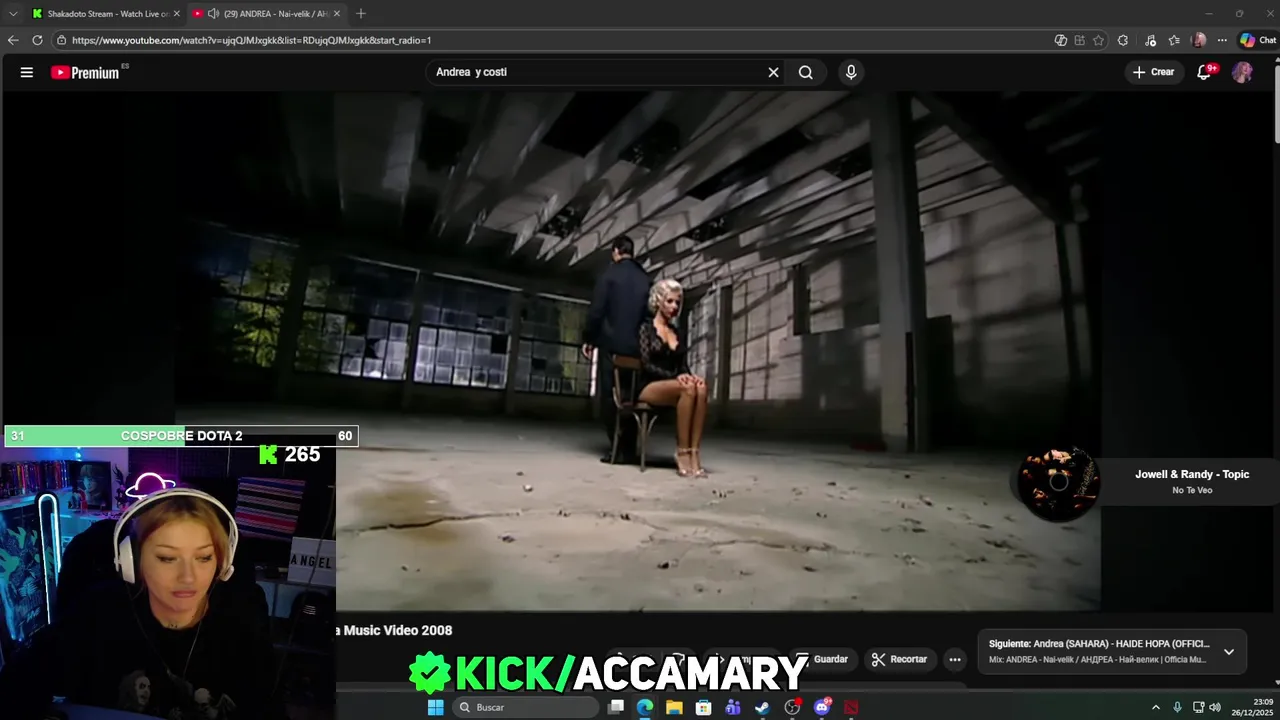This screenshot has width=1280, height=720.
Task: Clear the search box with the X
Action: (773, 72)
